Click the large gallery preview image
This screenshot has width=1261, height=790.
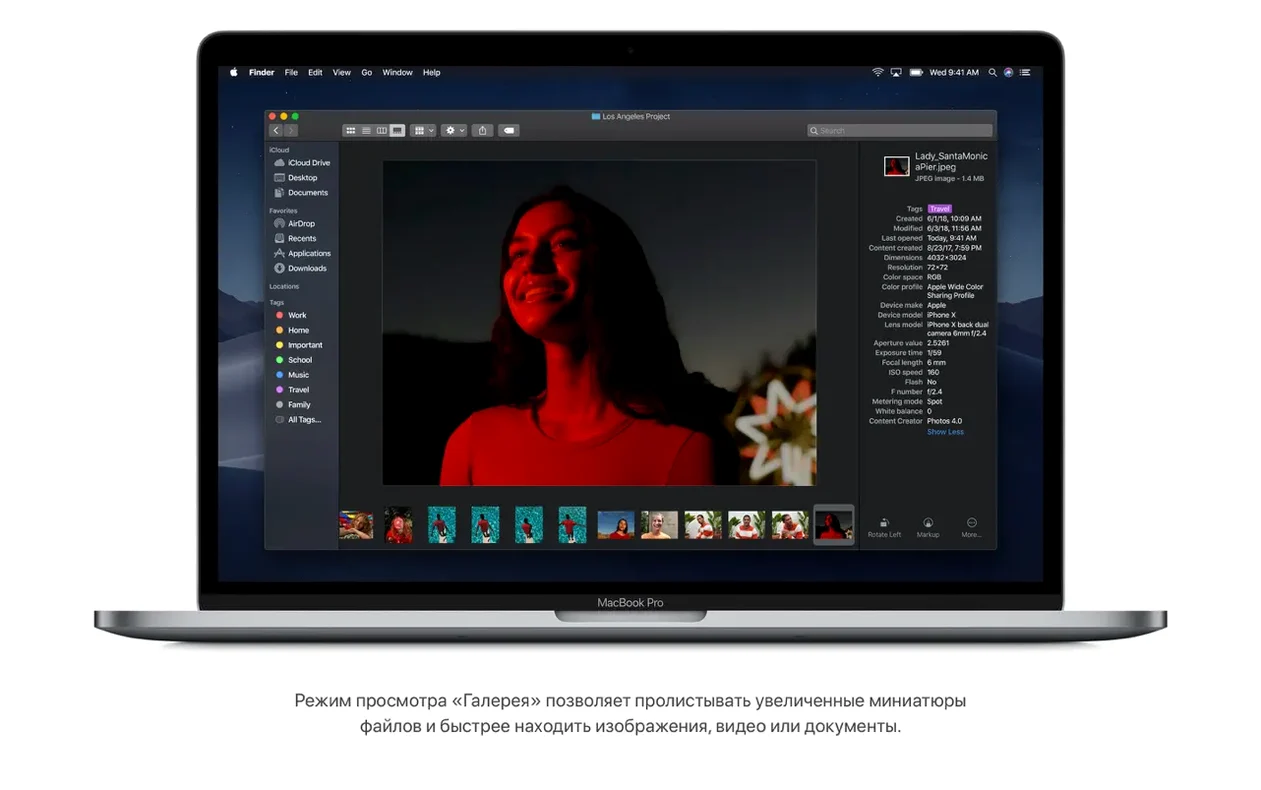click(x=599, y=323)
